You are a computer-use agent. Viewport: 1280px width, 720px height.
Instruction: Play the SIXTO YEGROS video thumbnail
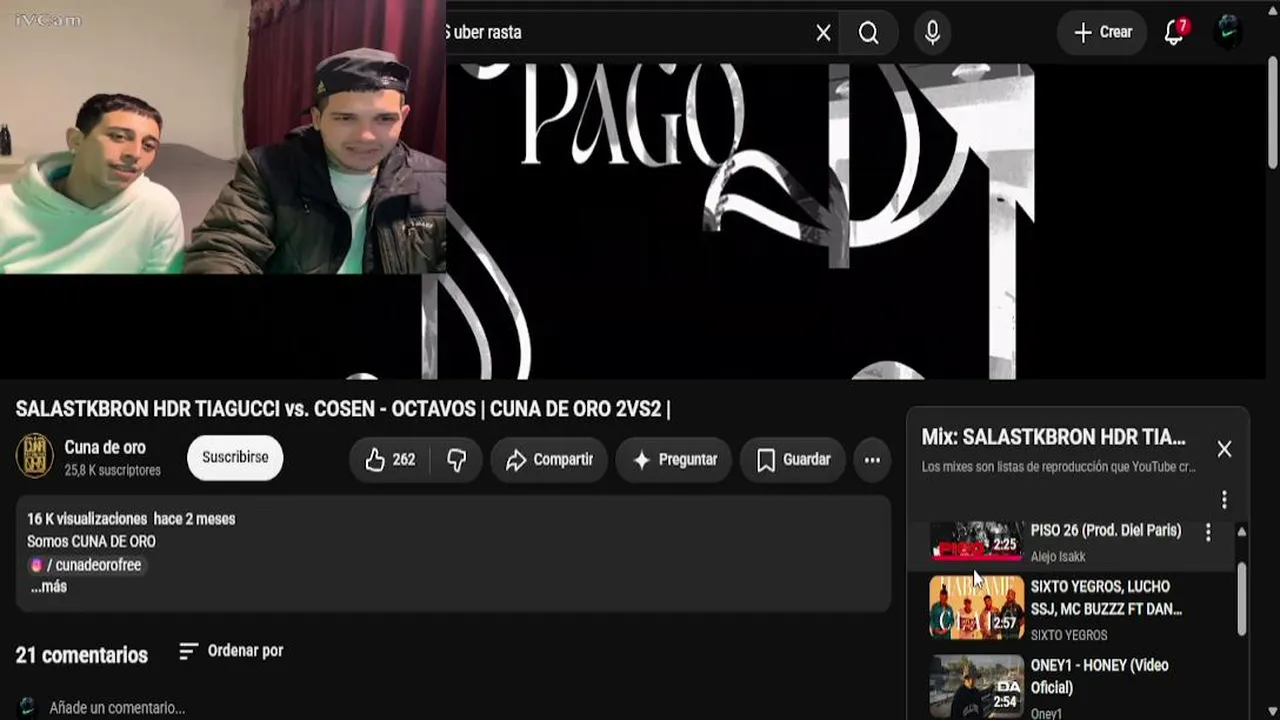976,607
